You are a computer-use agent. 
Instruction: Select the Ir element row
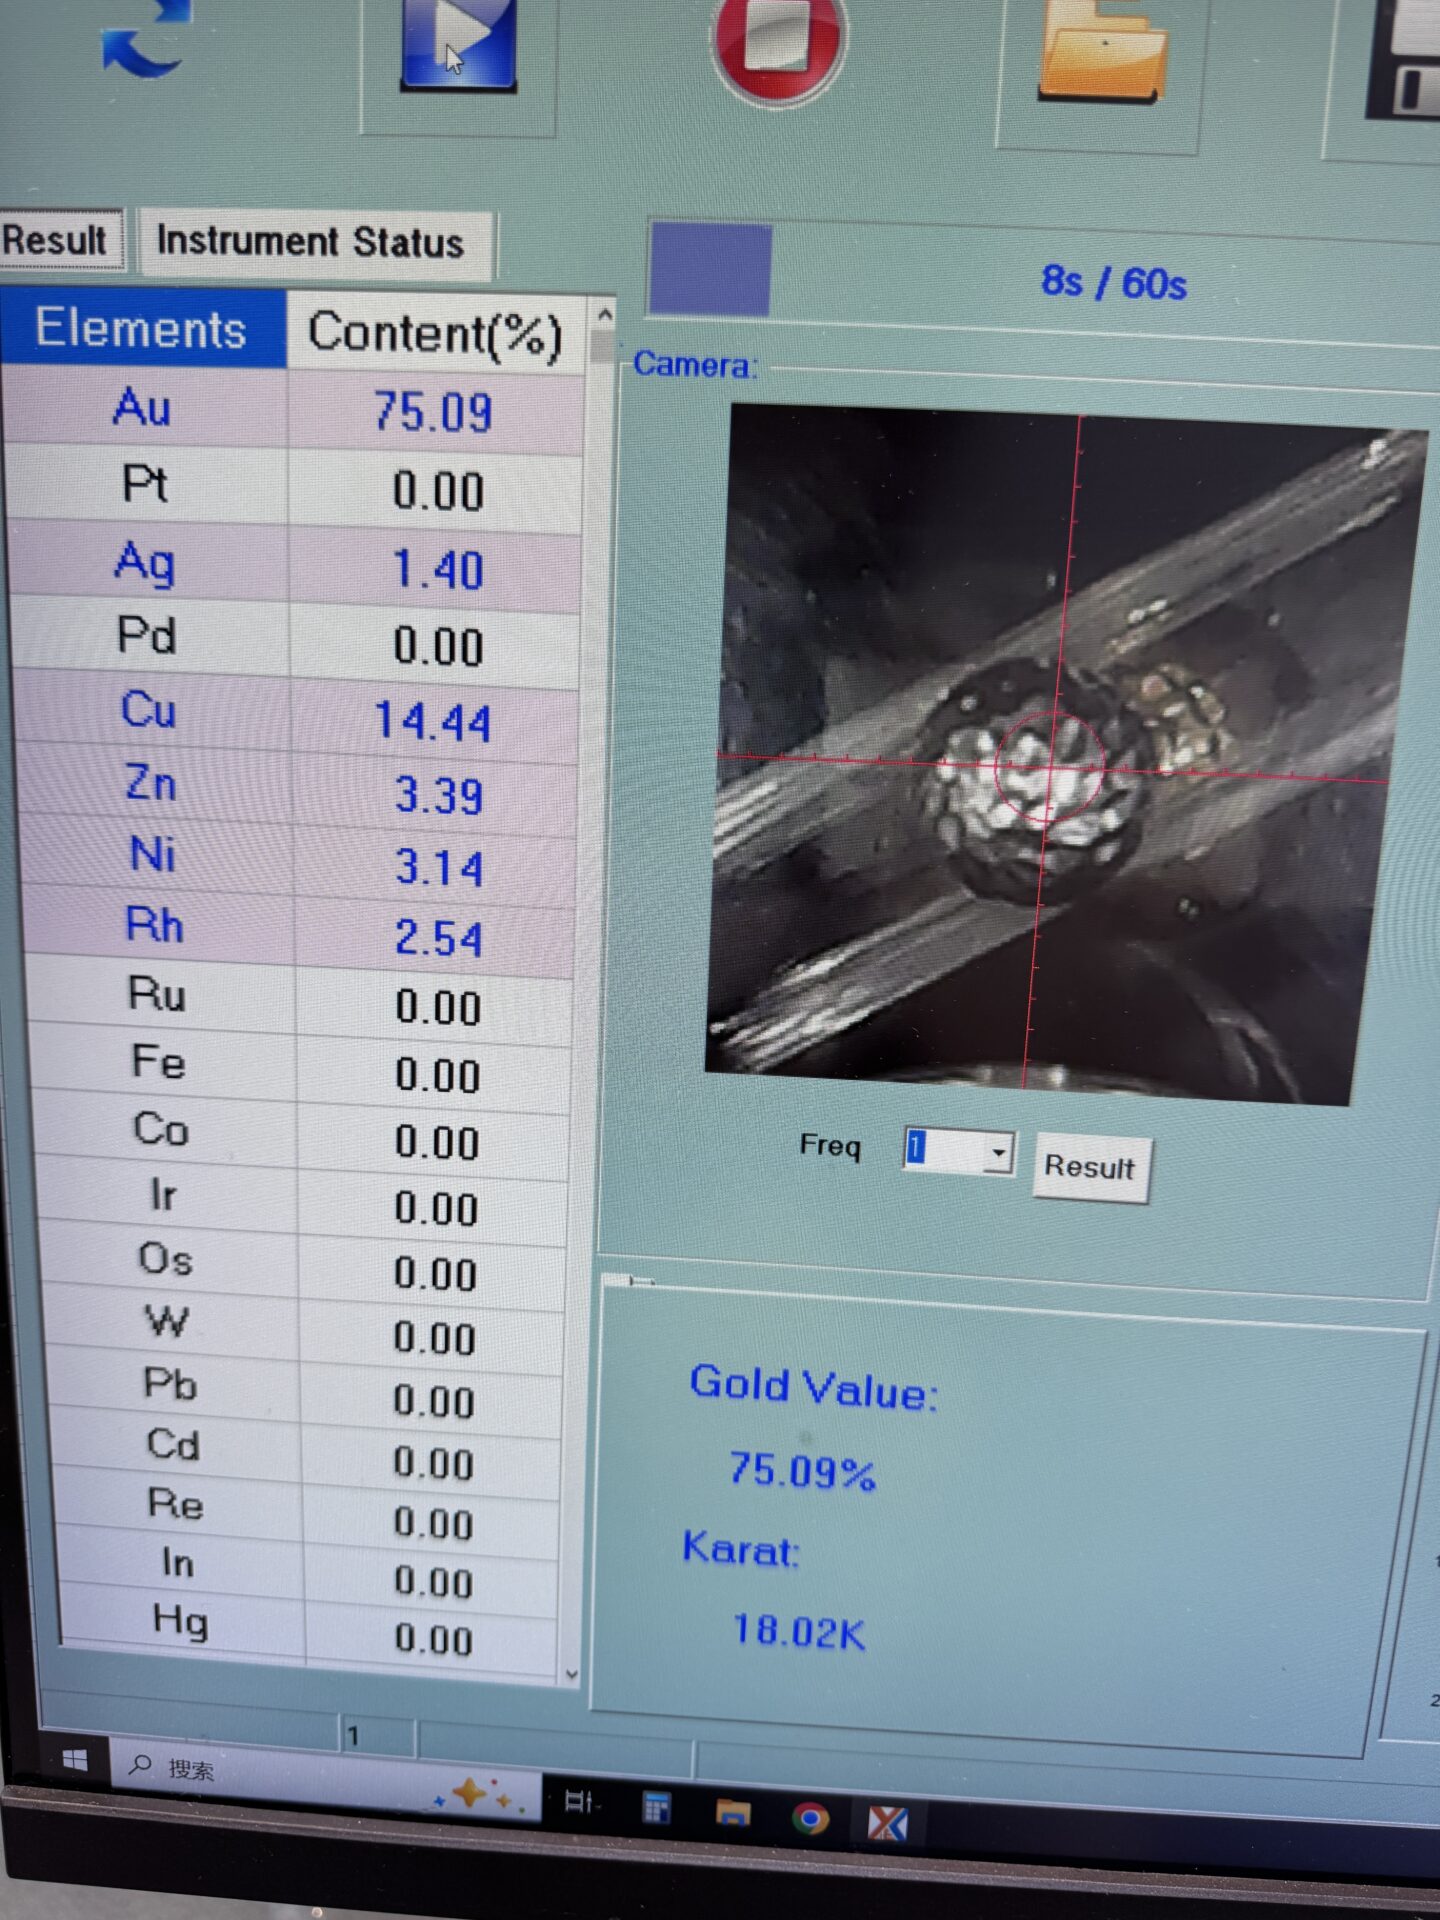coord(304,1202)
